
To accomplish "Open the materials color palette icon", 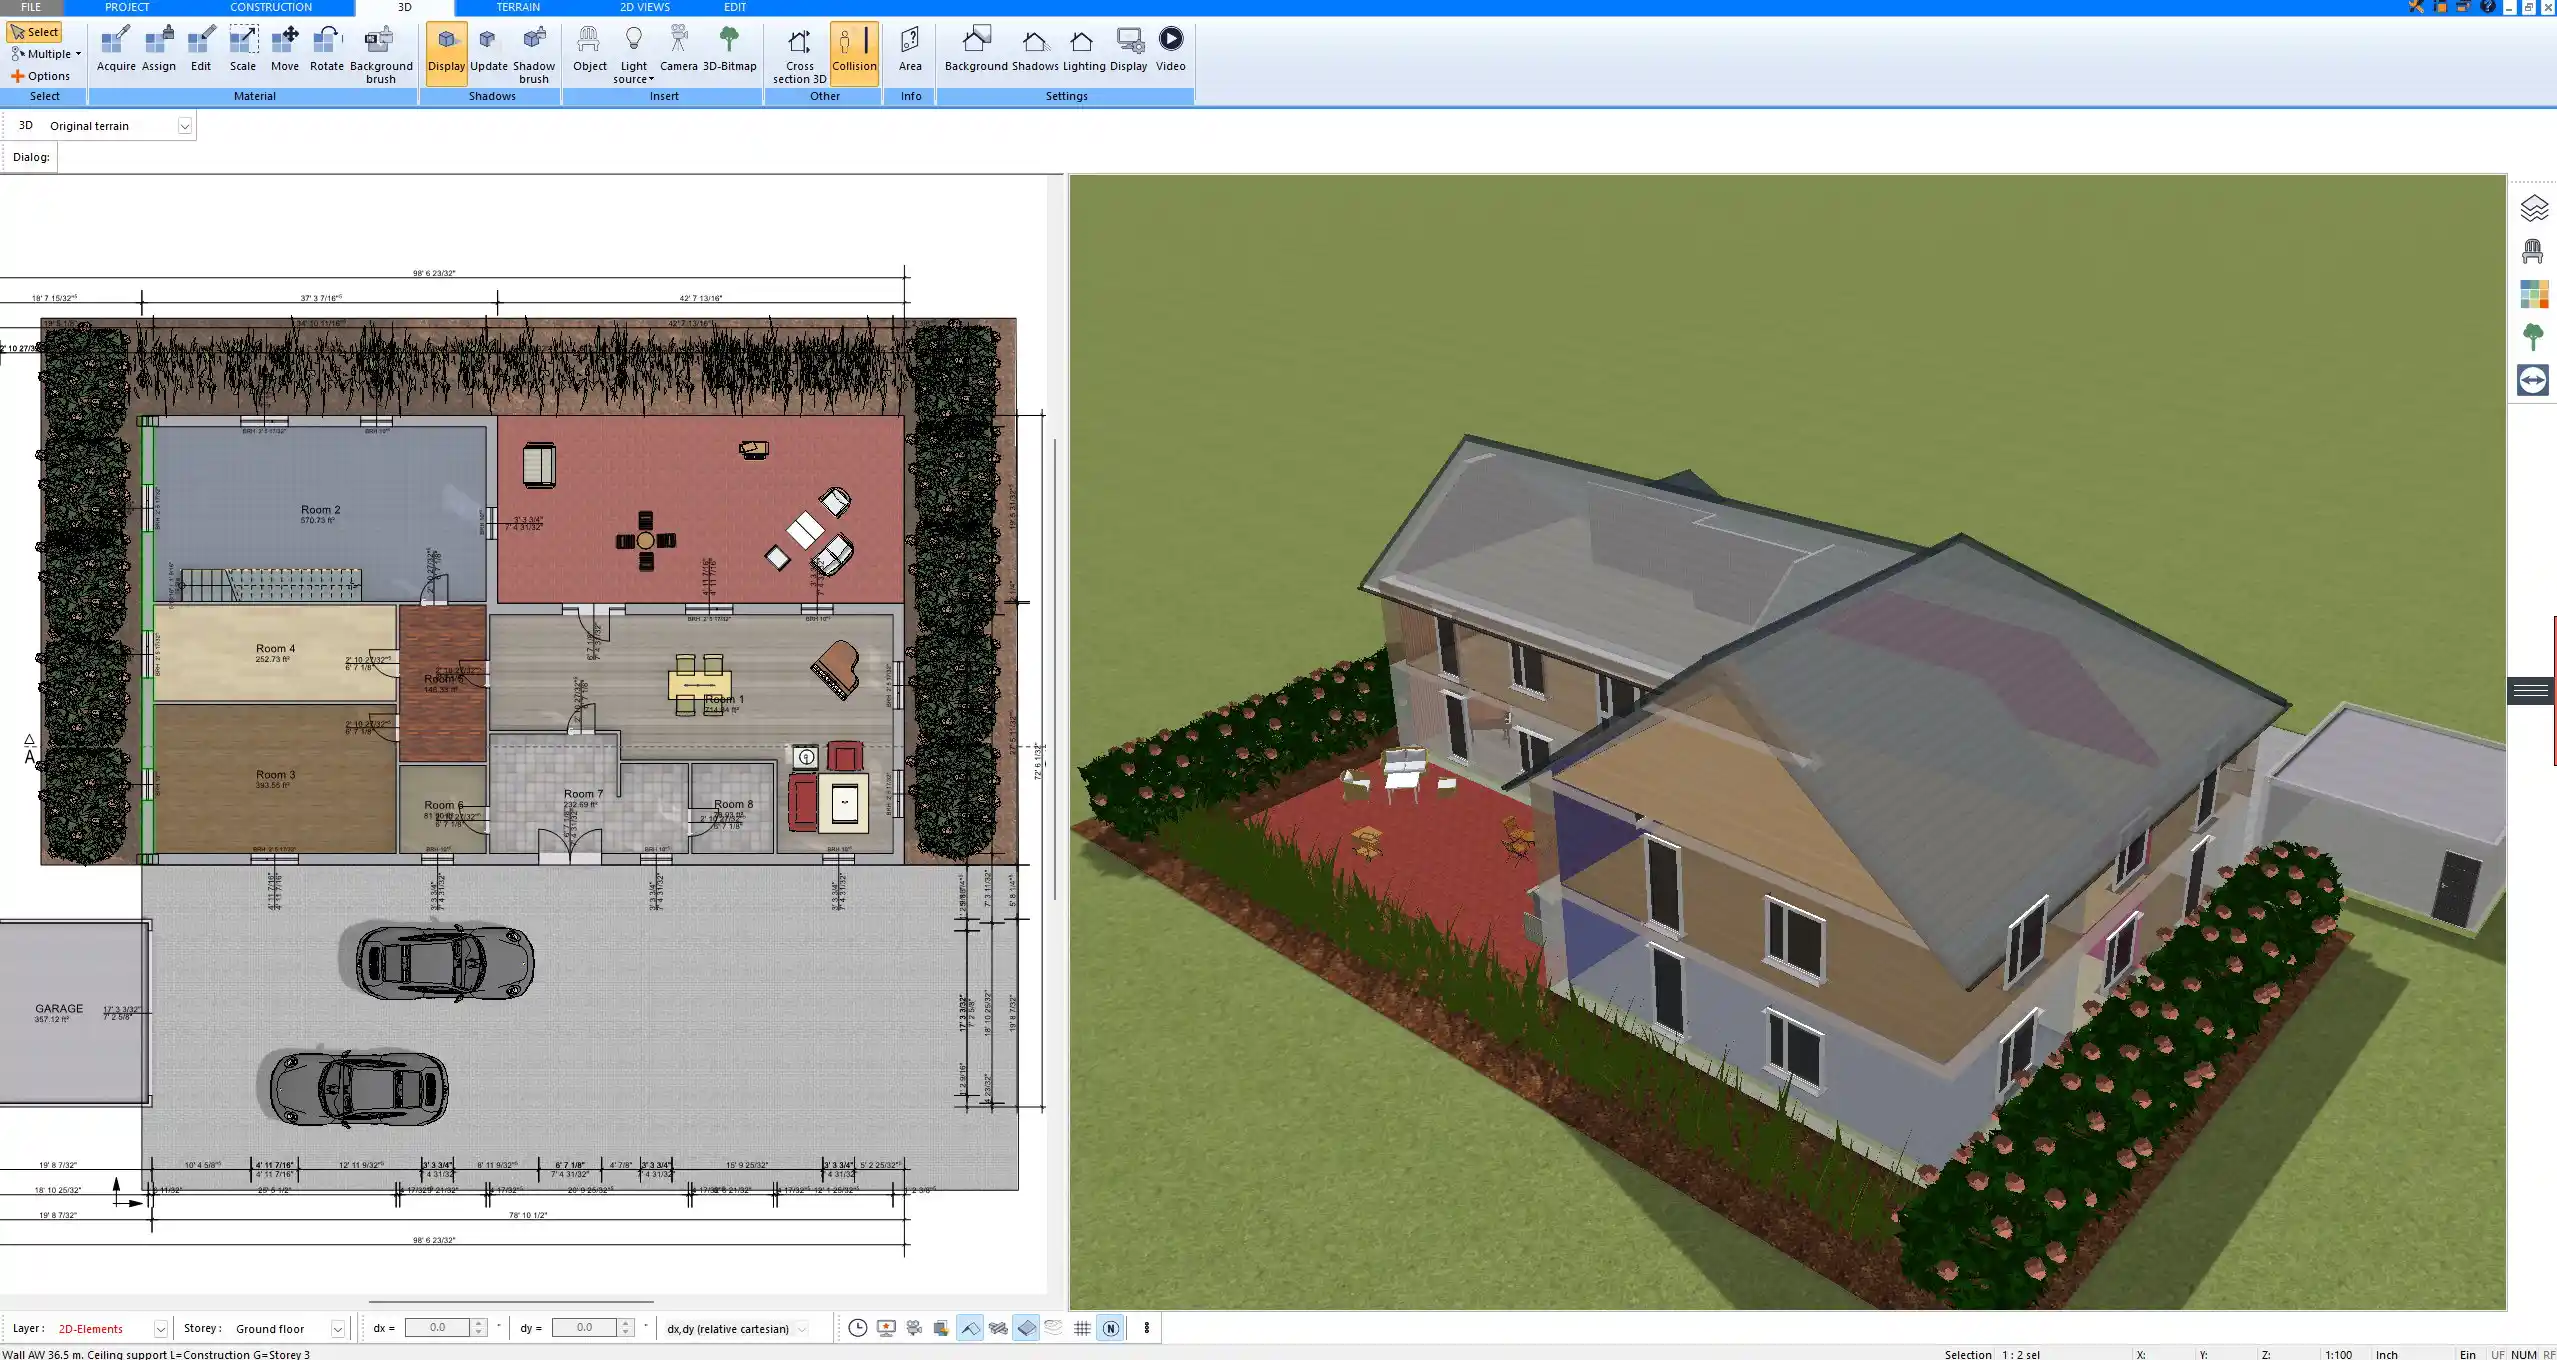I will tap(2532, 294).
